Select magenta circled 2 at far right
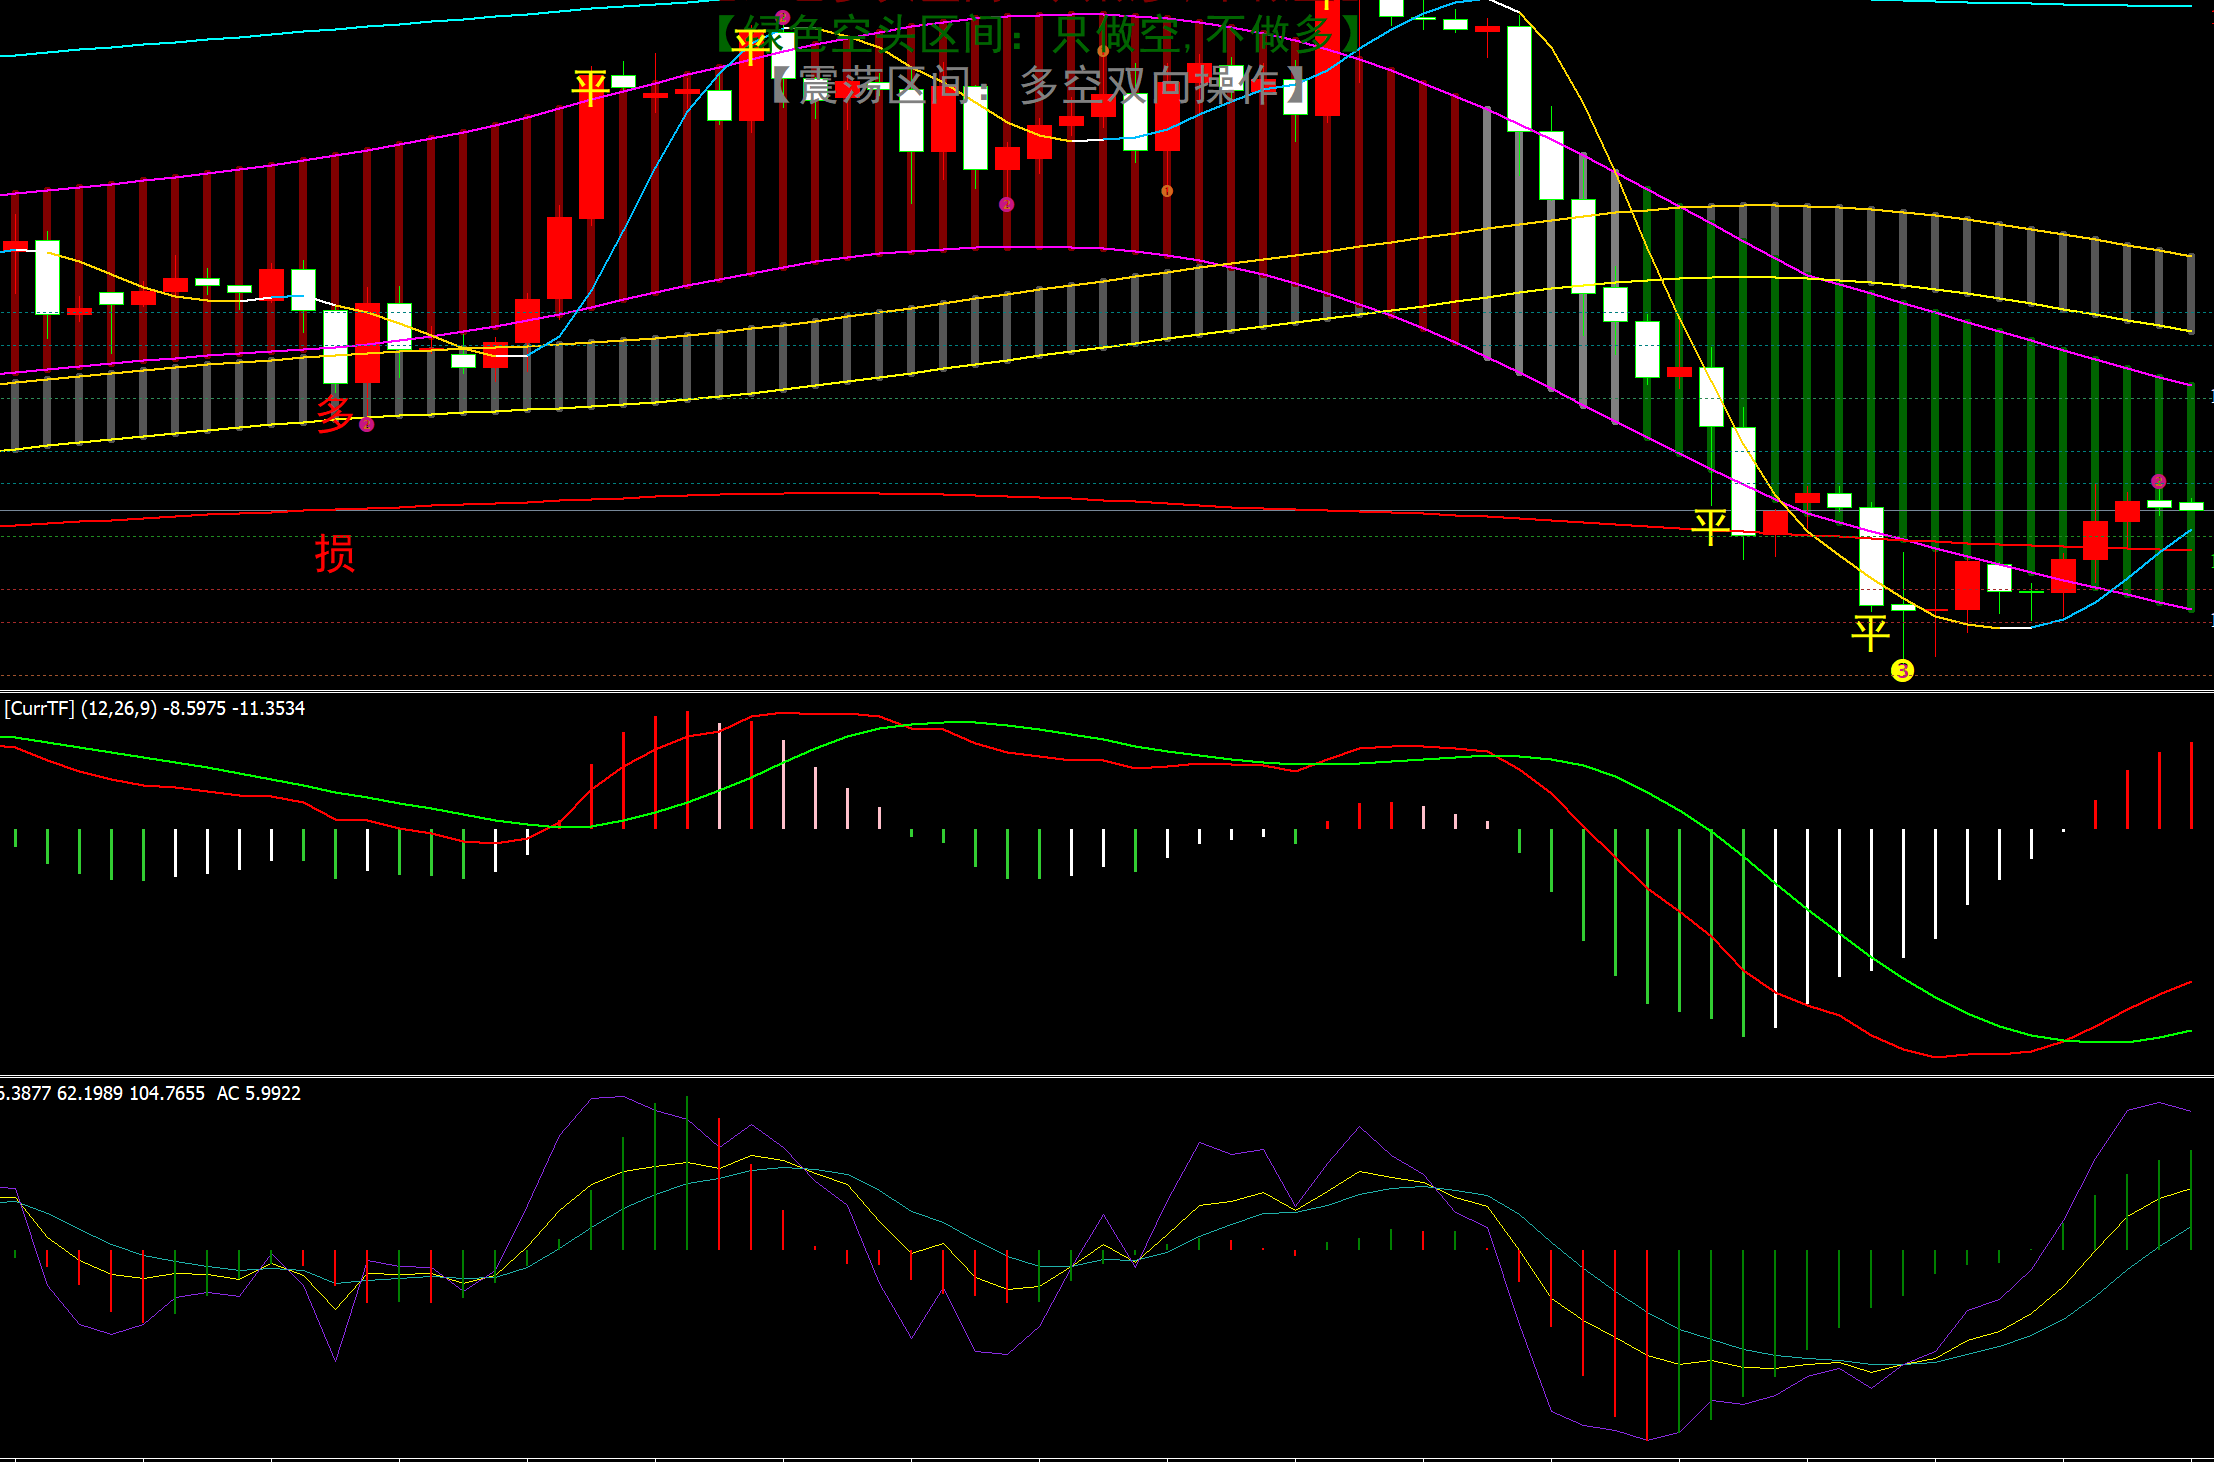Image resolution: width=2214 pixels, height=1462 pixels. [2158, 481]
